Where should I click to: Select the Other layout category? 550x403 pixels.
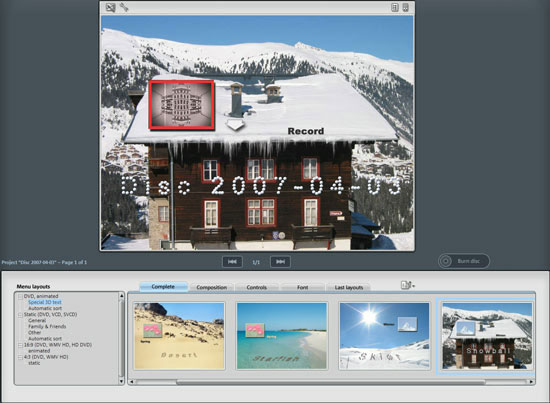click(x=34, y=333)
